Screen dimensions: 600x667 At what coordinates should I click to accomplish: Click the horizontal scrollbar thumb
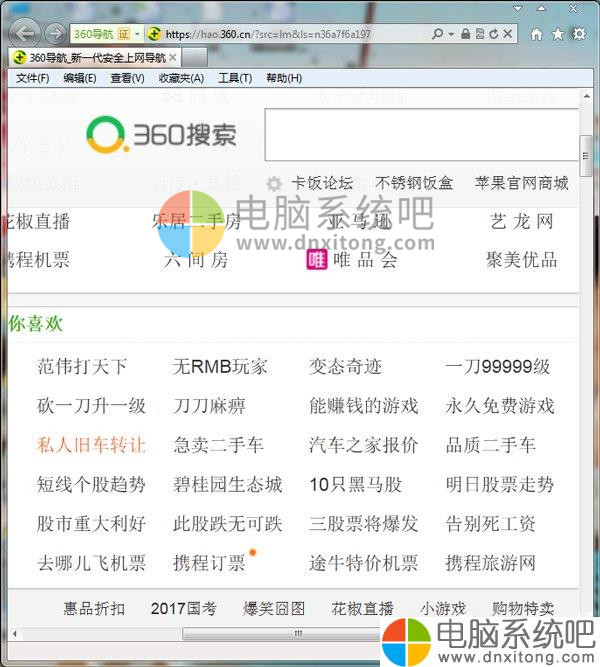point(282,634)
